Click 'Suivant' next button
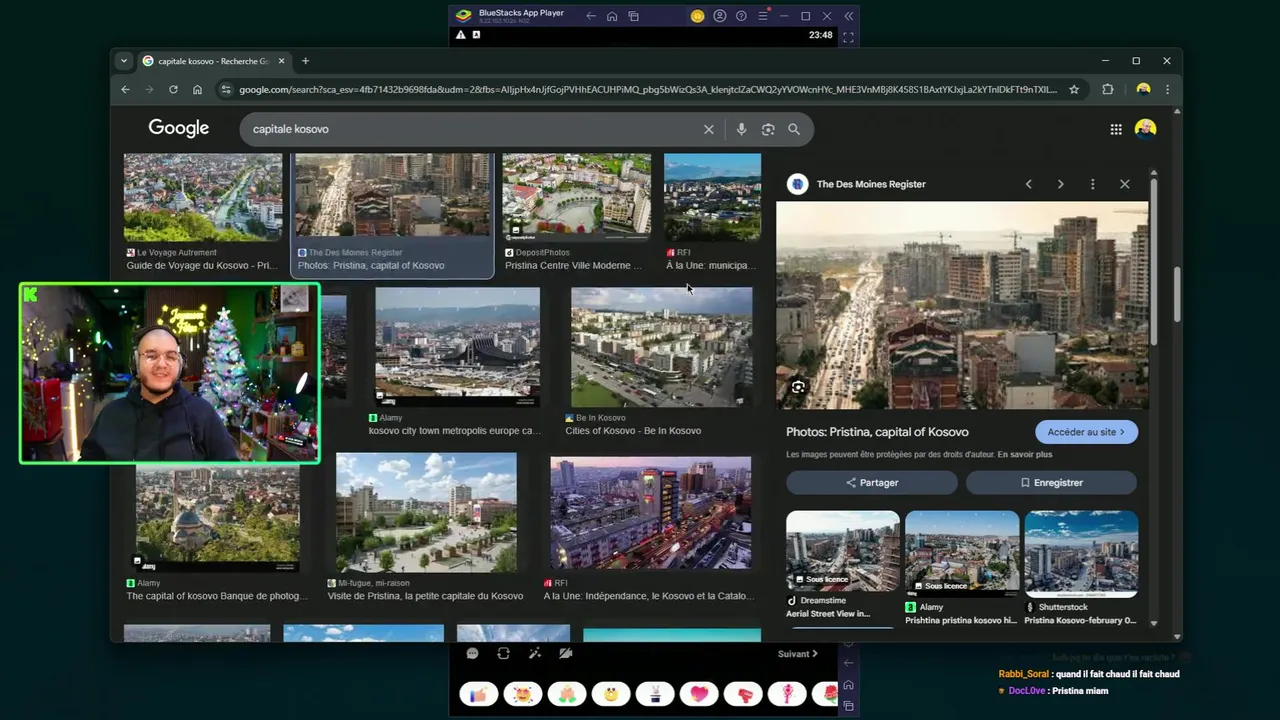This screenshot has width=1280, height=720. pyautogui.click(x=798, y=654)
